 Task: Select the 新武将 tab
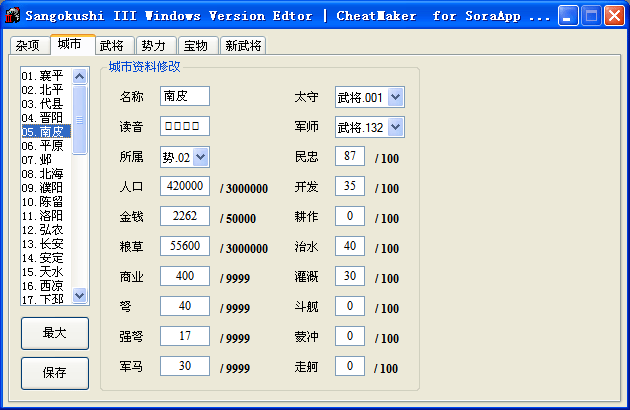tap(243, 46)
